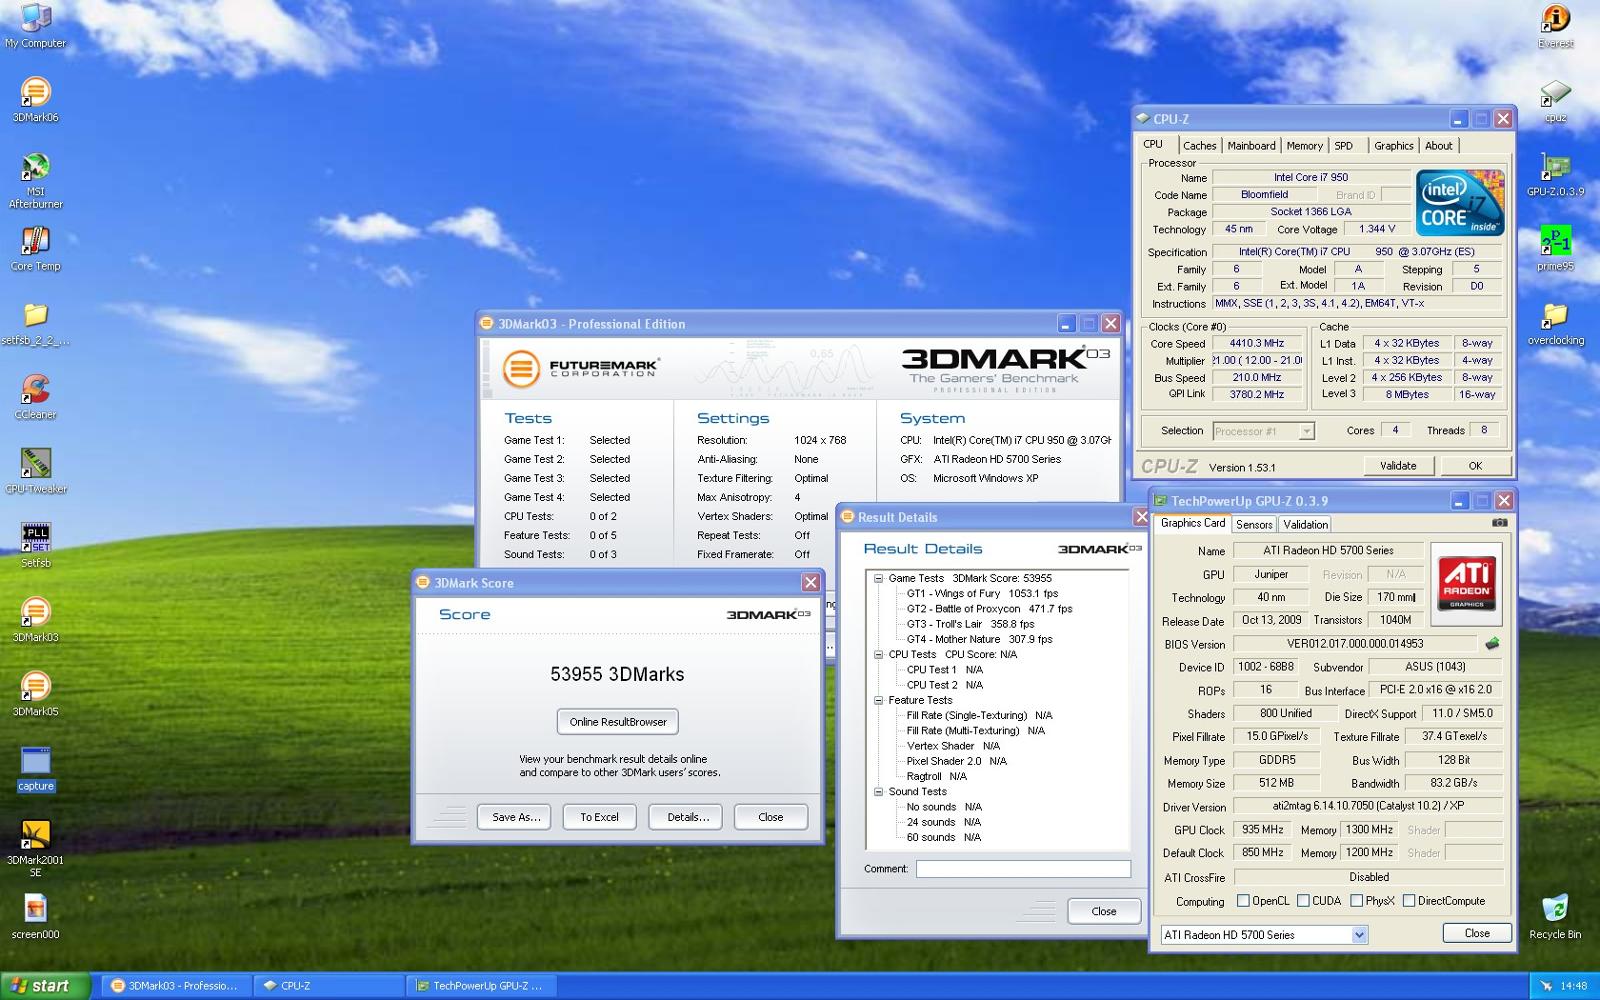Switch to TechPowerUp GPU-Z taskbar button
The image size is (1600, 1000).
coord(480,986)
